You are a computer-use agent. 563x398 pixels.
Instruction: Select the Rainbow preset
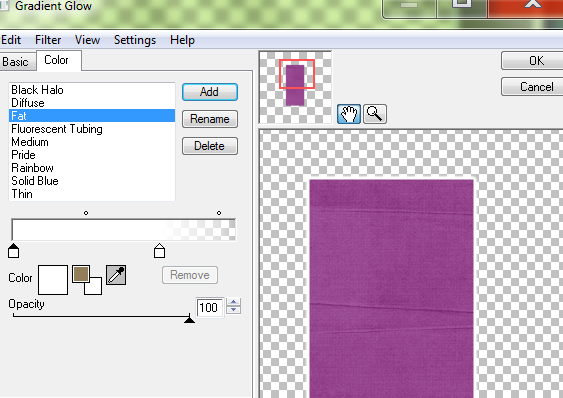click(92, 168)
